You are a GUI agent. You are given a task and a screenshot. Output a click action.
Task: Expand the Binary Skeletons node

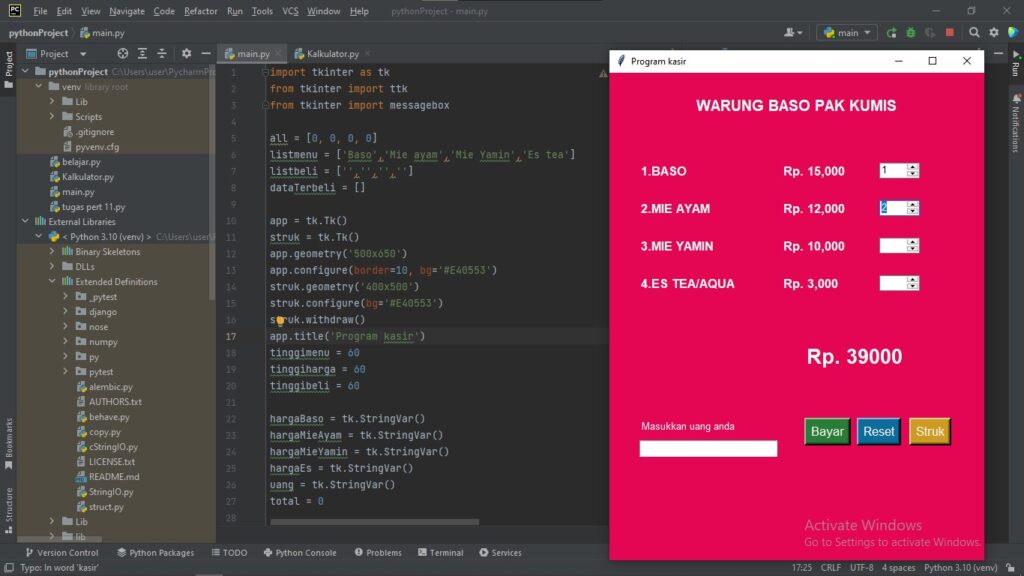click(x=52, y=251)
